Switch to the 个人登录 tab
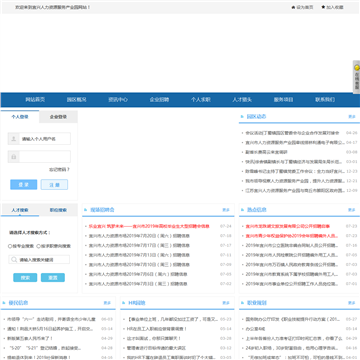The height and width of the screenshot is (360, 360). pyautogui.click(x=20, y=117)
